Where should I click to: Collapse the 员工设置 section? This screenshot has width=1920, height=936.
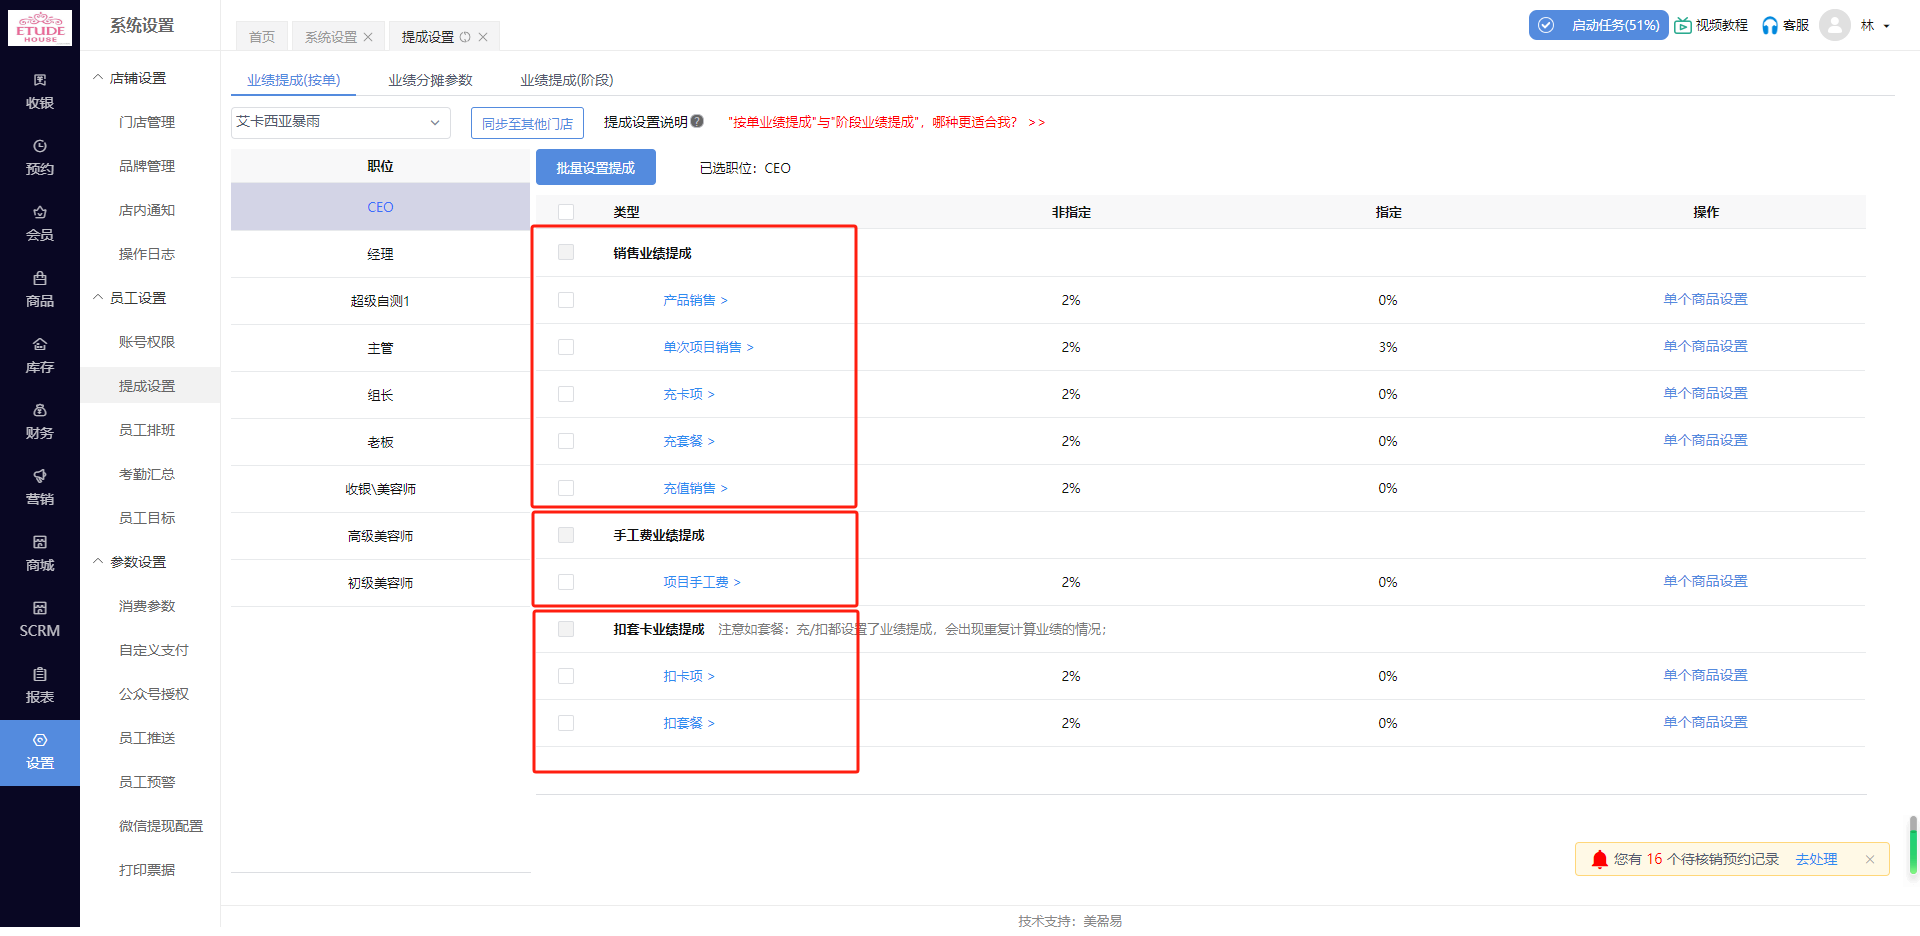[137, 297]
